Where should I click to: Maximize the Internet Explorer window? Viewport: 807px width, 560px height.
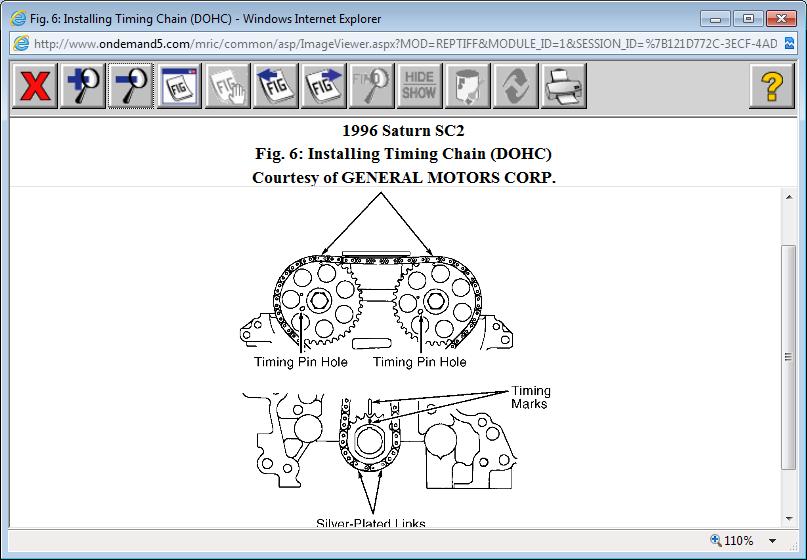[x=748, y=17]
